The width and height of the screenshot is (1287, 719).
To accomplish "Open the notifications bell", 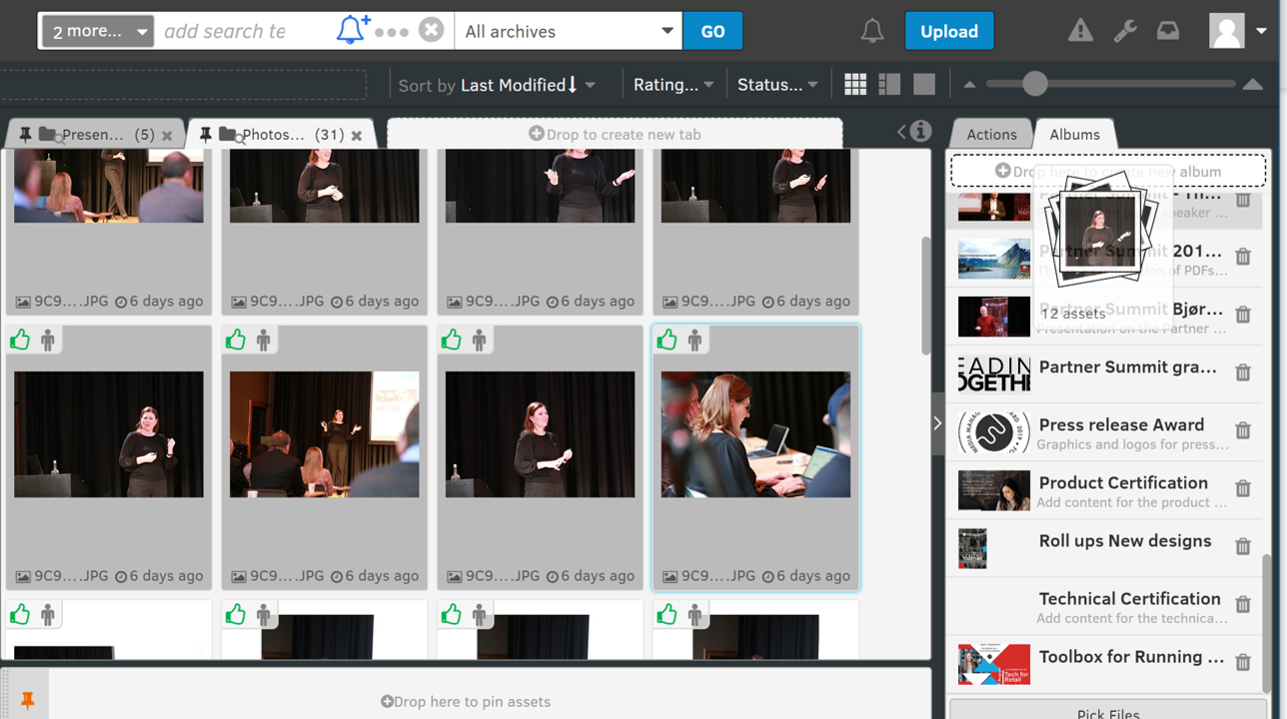I will tap(872, 31).
